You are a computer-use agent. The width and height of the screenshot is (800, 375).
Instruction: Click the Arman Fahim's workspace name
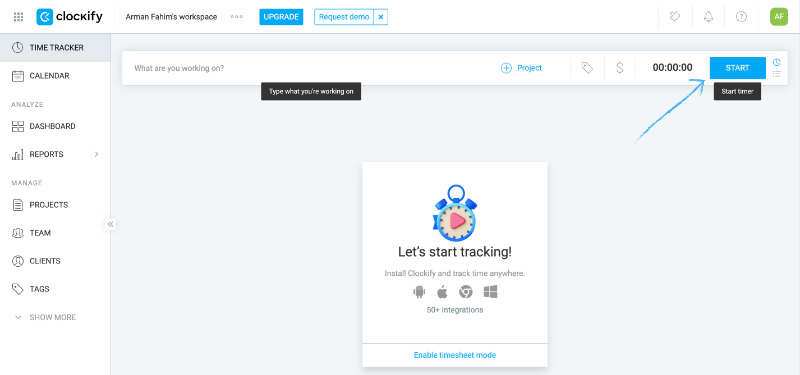(x=171, y=17)
